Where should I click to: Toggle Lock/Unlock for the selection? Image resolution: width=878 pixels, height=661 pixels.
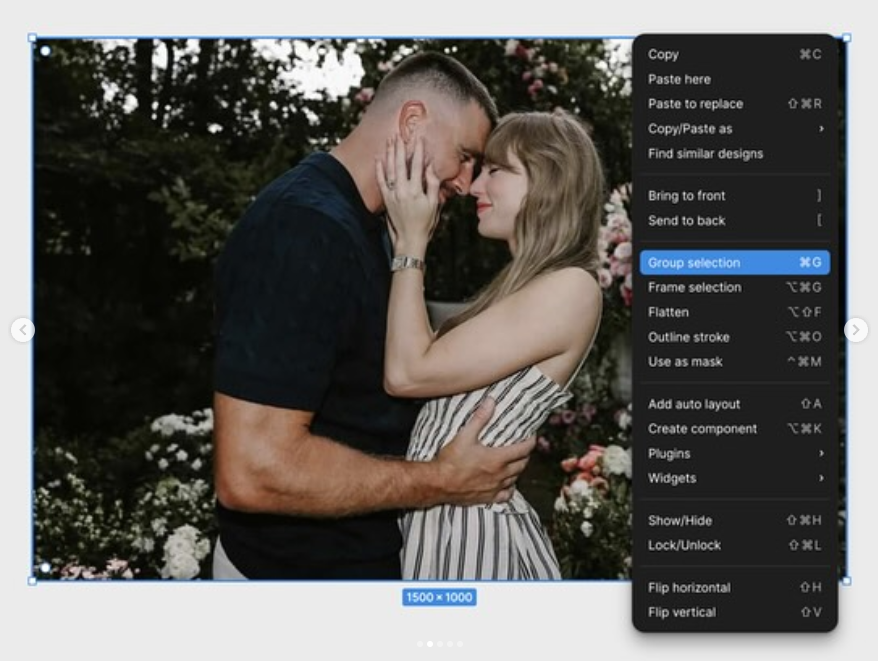click(734, 545)
